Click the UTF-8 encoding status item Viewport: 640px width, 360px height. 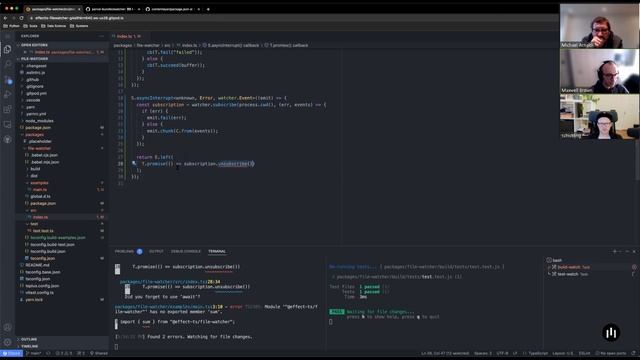coord(502,353)
